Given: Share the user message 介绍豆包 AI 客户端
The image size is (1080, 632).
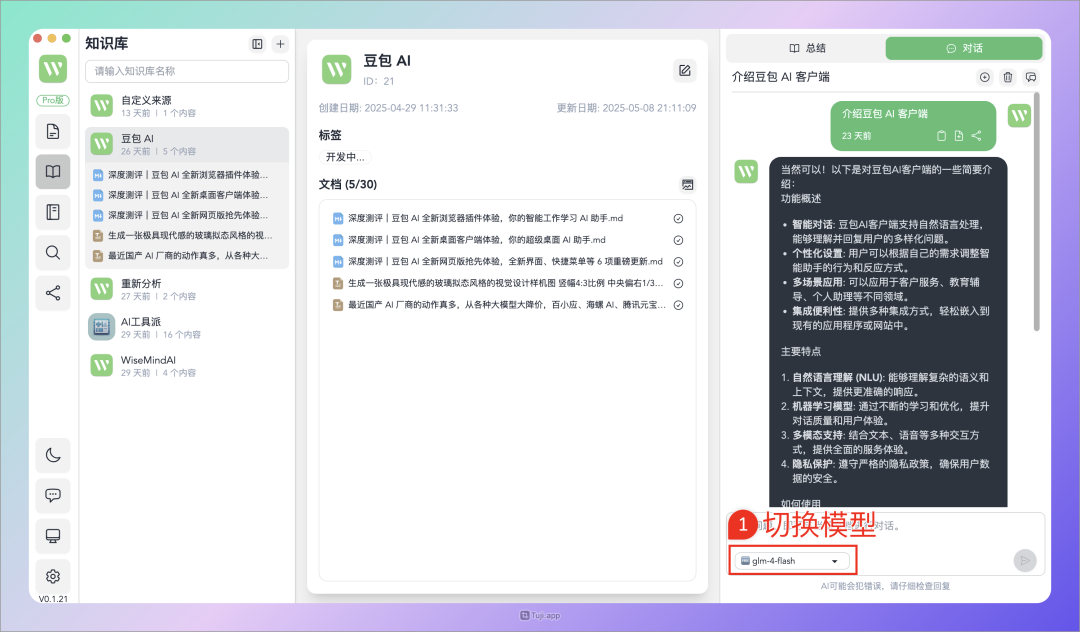Looking at the screenshot, I should point(976,136).
